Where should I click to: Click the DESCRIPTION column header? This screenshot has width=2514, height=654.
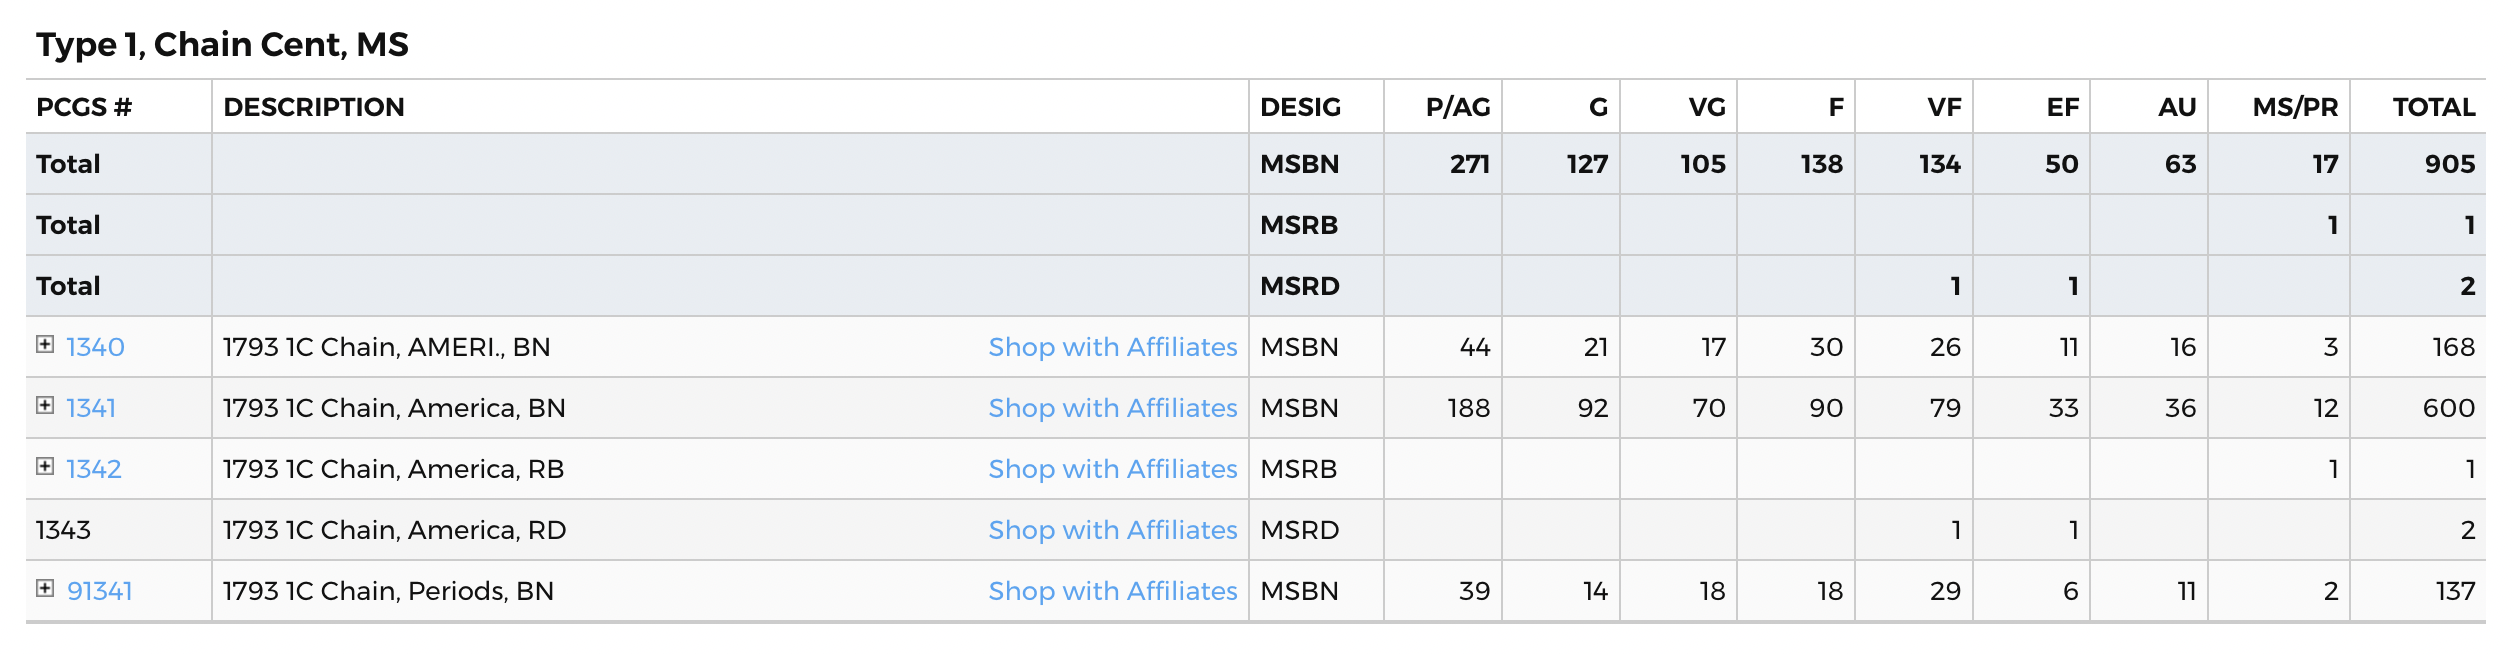314,107
